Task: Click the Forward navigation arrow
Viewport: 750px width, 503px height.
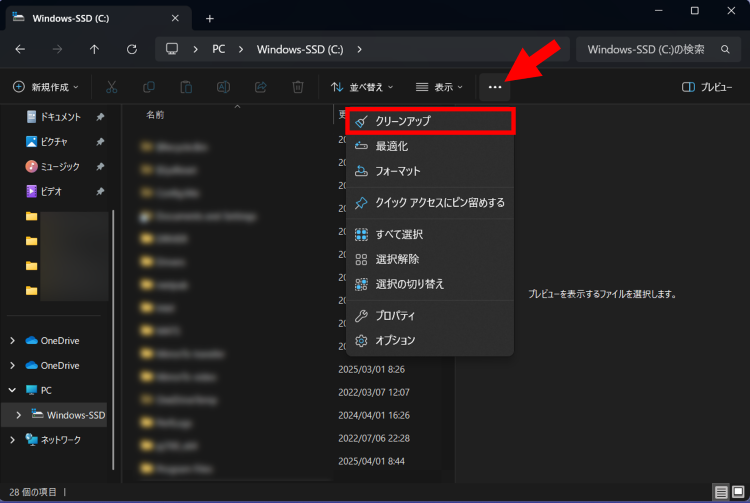Action: point(57,49)
